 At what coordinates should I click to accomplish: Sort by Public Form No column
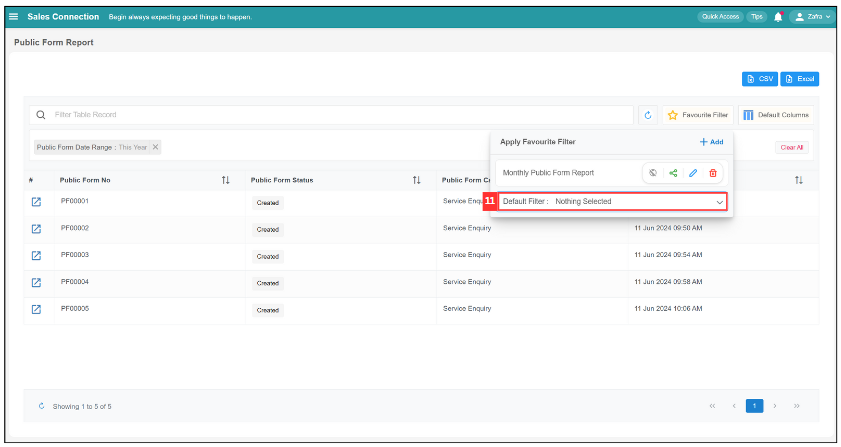[x=226, y=180]
